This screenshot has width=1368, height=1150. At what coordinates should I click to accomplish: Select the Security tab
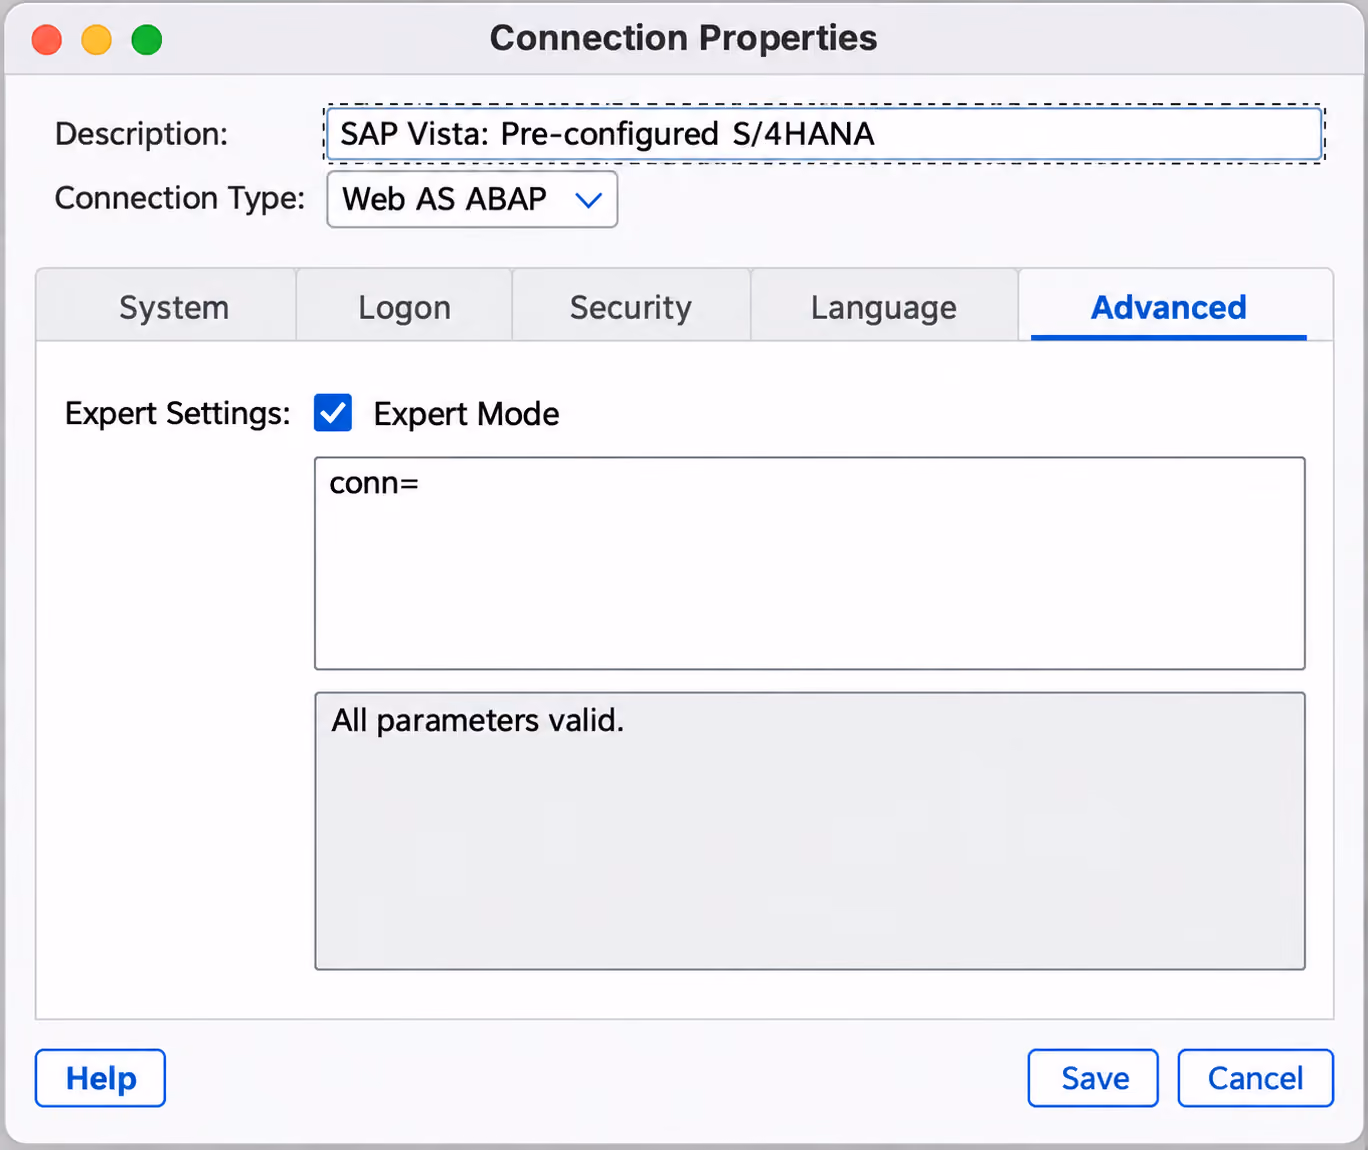coord(631,306)
